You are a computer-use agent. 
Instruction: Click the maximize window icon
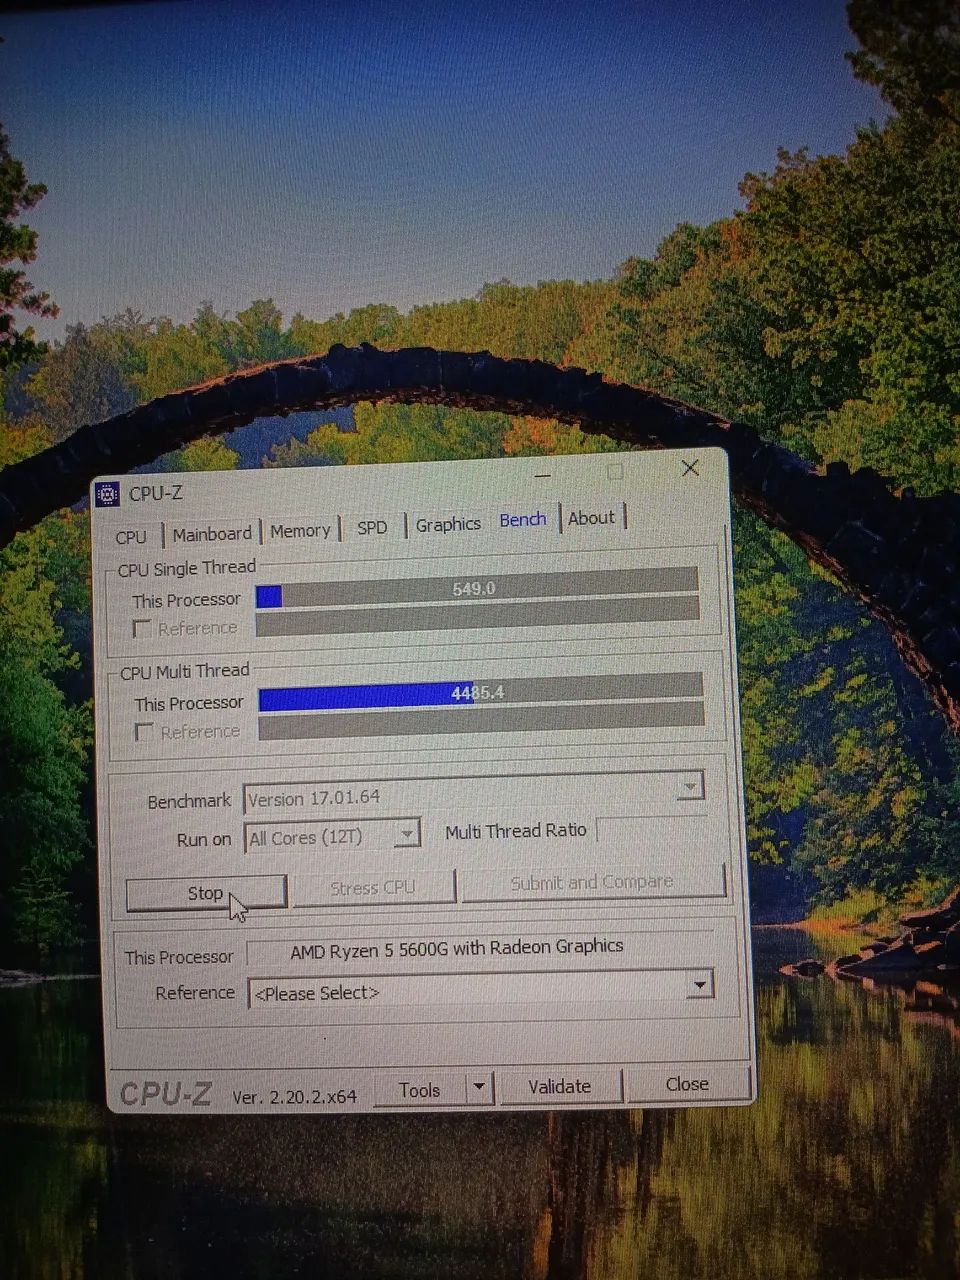[615, 471]
